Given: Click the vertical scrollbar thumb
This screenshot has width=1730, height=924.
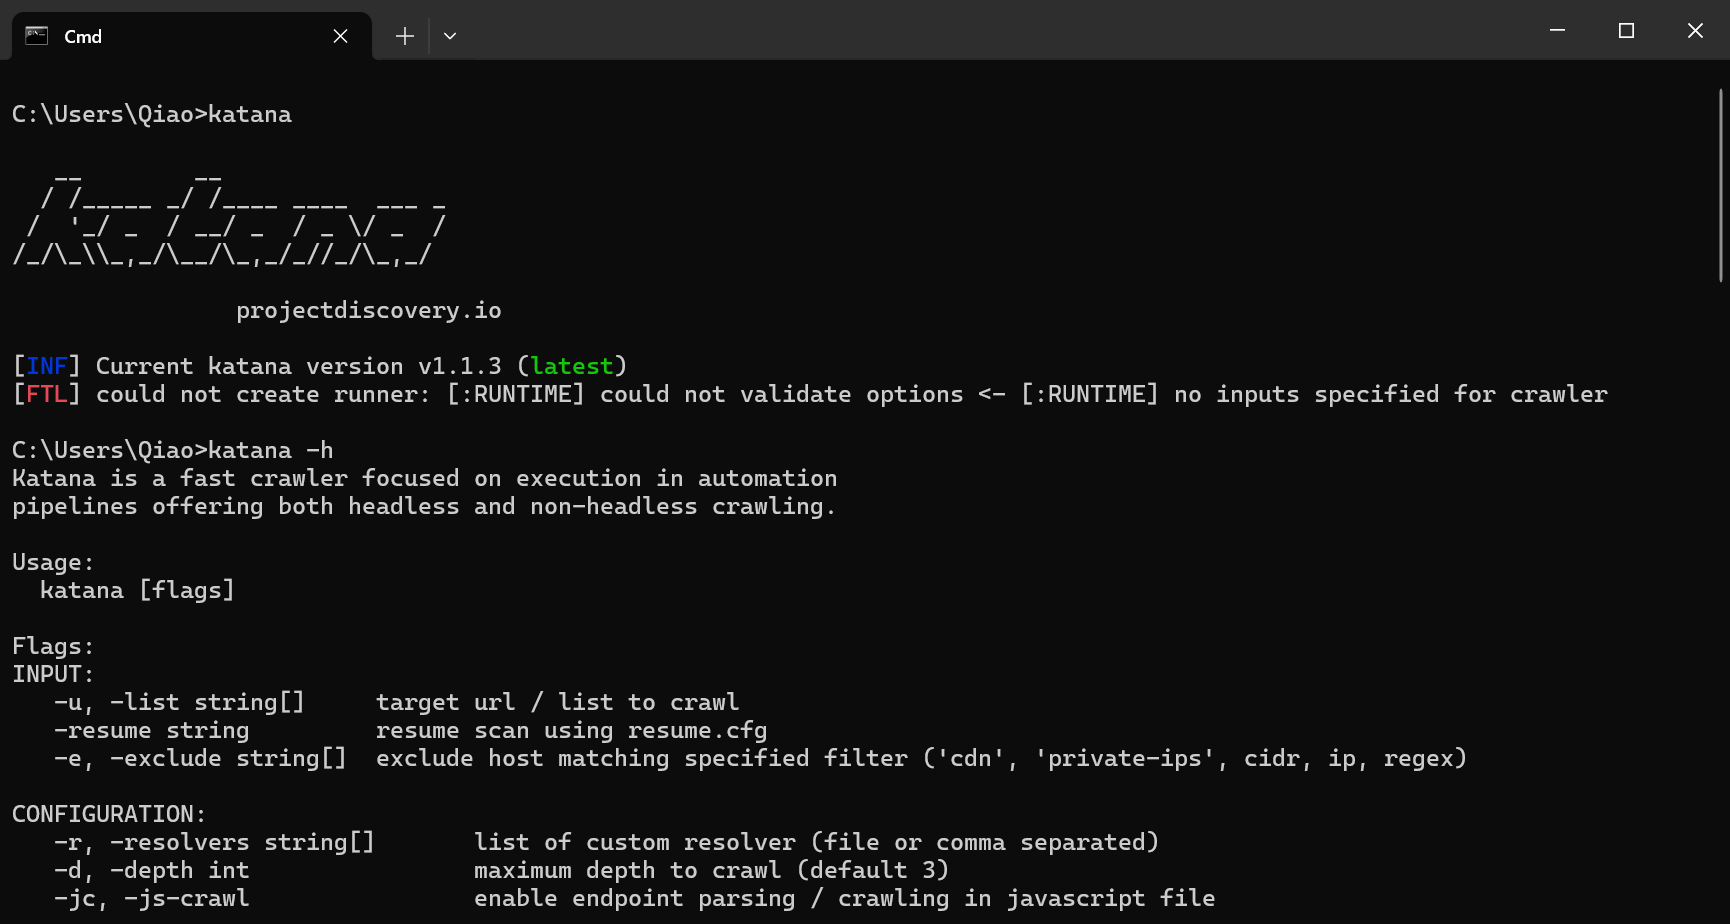Looking at the screenshot, I should click(1720, 185).
